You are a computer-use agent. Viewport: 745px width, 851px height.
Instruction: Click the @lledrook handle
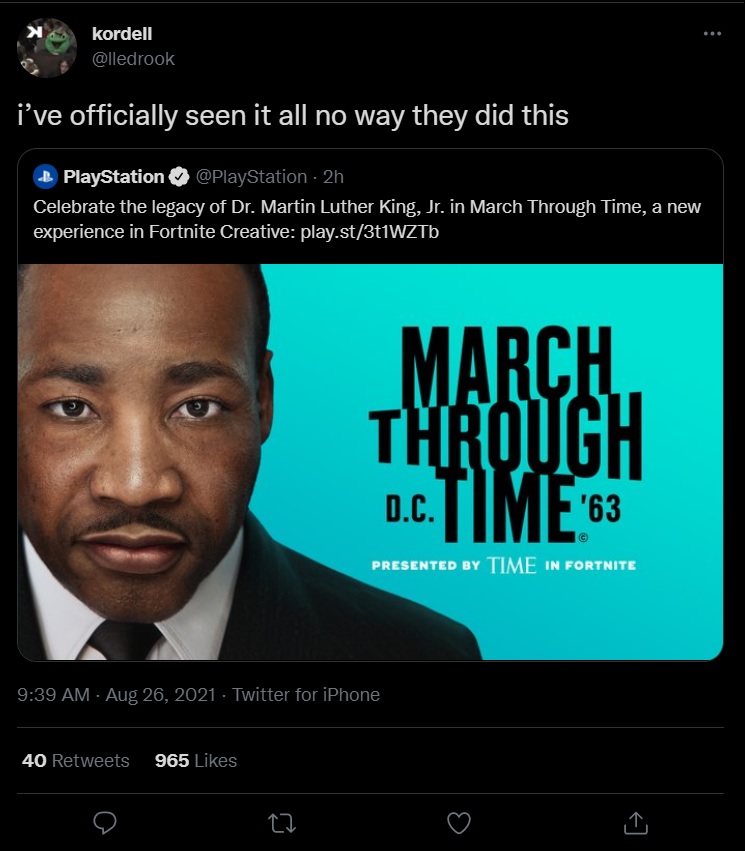coord(133,59)
